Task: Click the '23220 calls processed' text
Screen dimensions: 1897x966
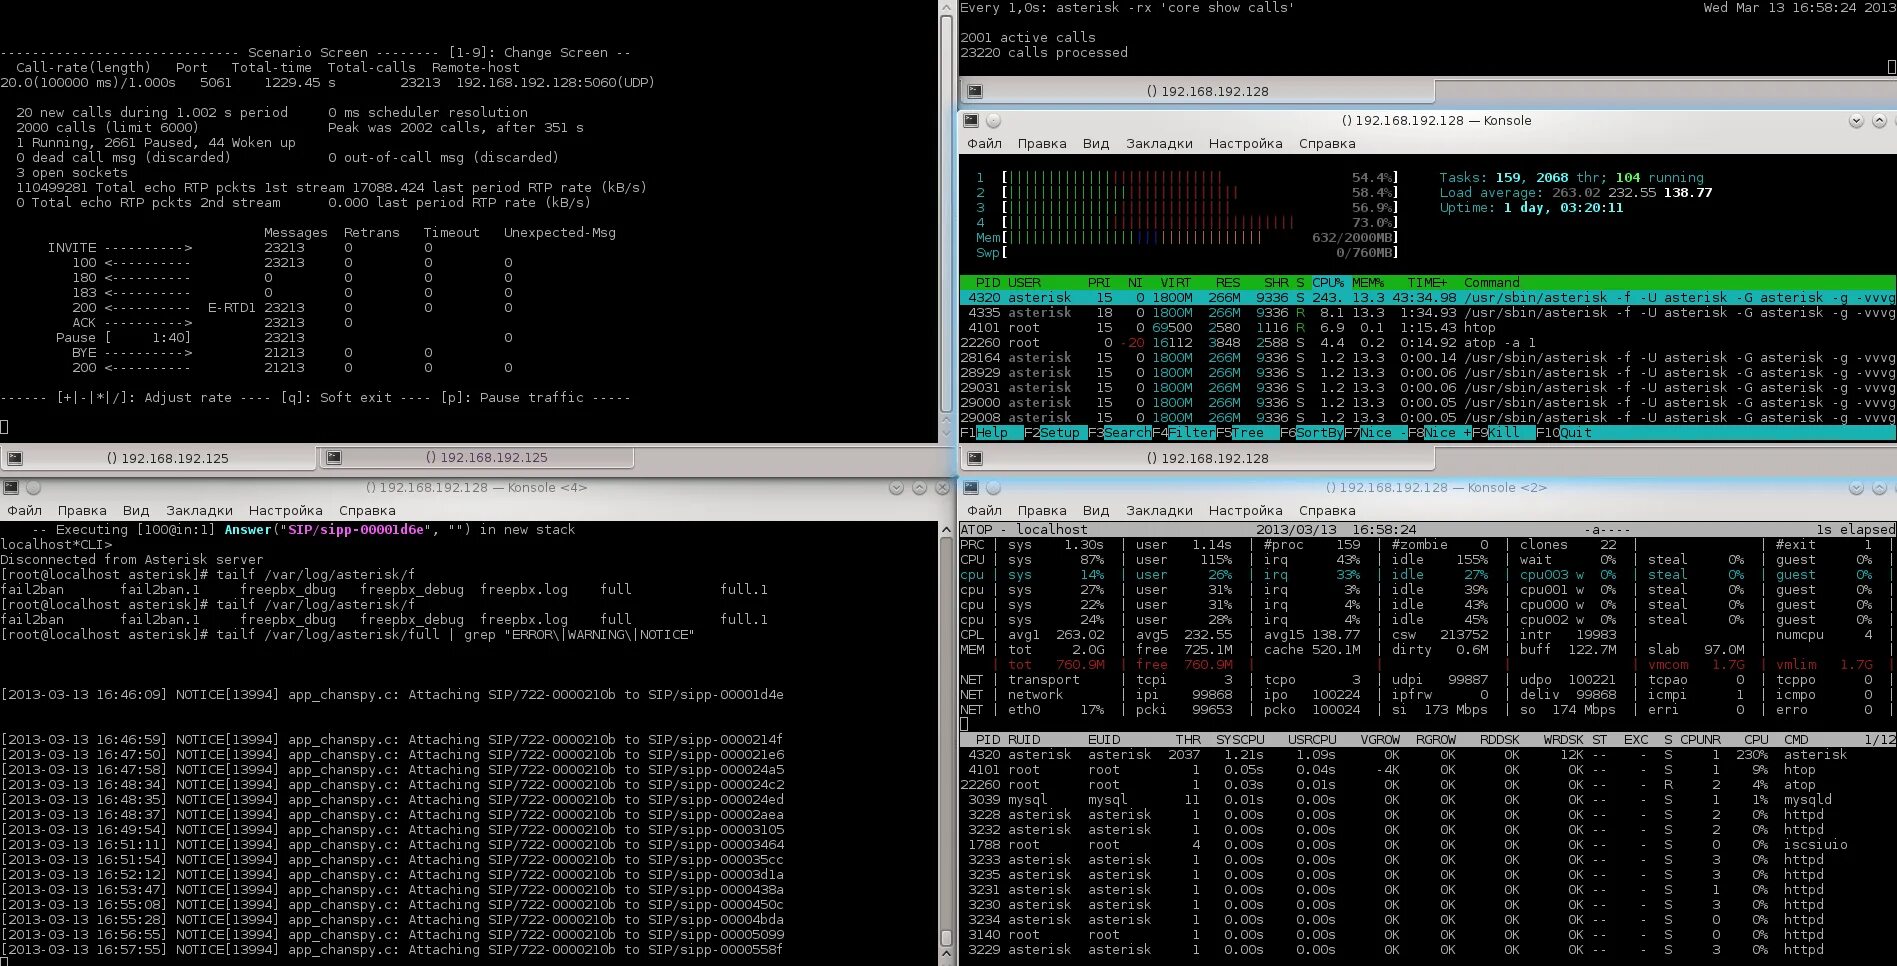Action: pyautogui.click(x=1043, y=53)
